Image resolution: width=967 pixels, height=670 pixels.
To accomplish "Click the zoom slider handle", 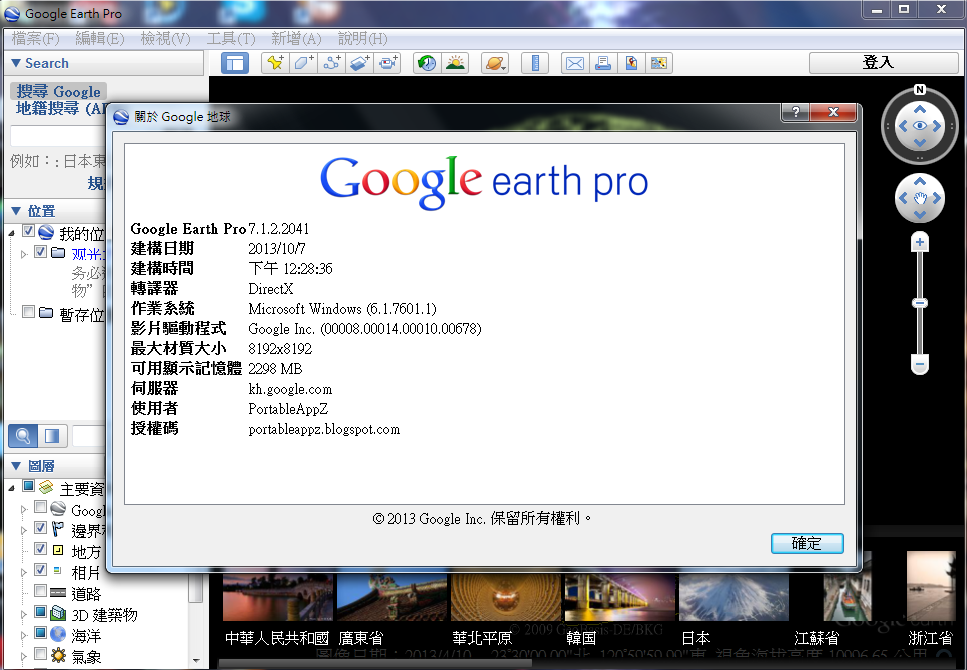I will coord(920,303).
